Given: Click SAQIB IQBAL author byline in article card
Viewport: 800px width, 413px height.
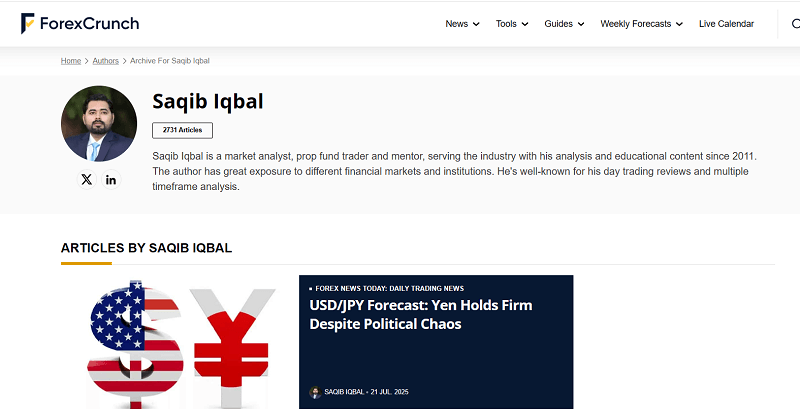Looking at the screenshot, I should click(344, 392).
